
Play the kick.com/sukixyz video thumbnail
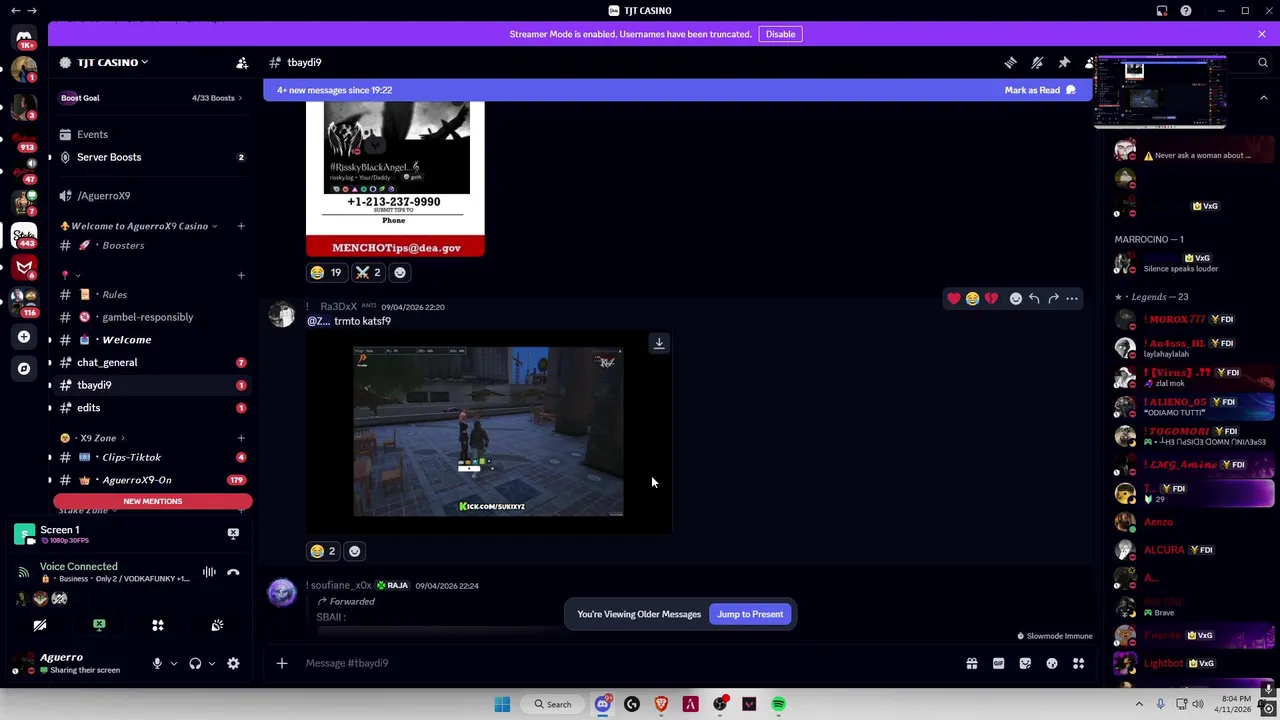[488, 431]
